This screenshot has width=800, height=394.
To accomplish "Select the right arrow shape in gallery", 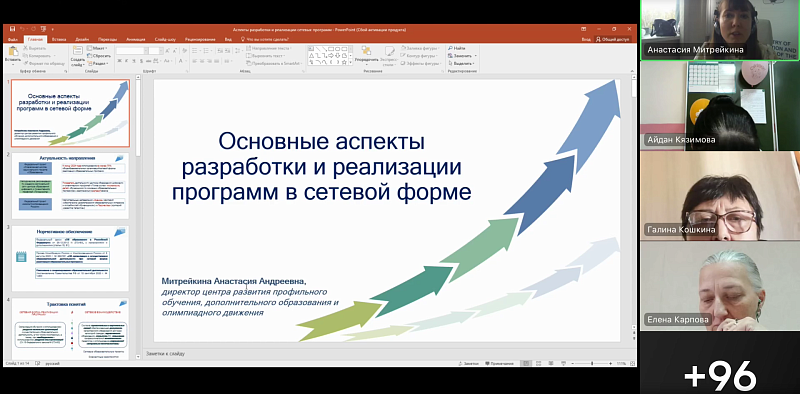I will point(331,55).
